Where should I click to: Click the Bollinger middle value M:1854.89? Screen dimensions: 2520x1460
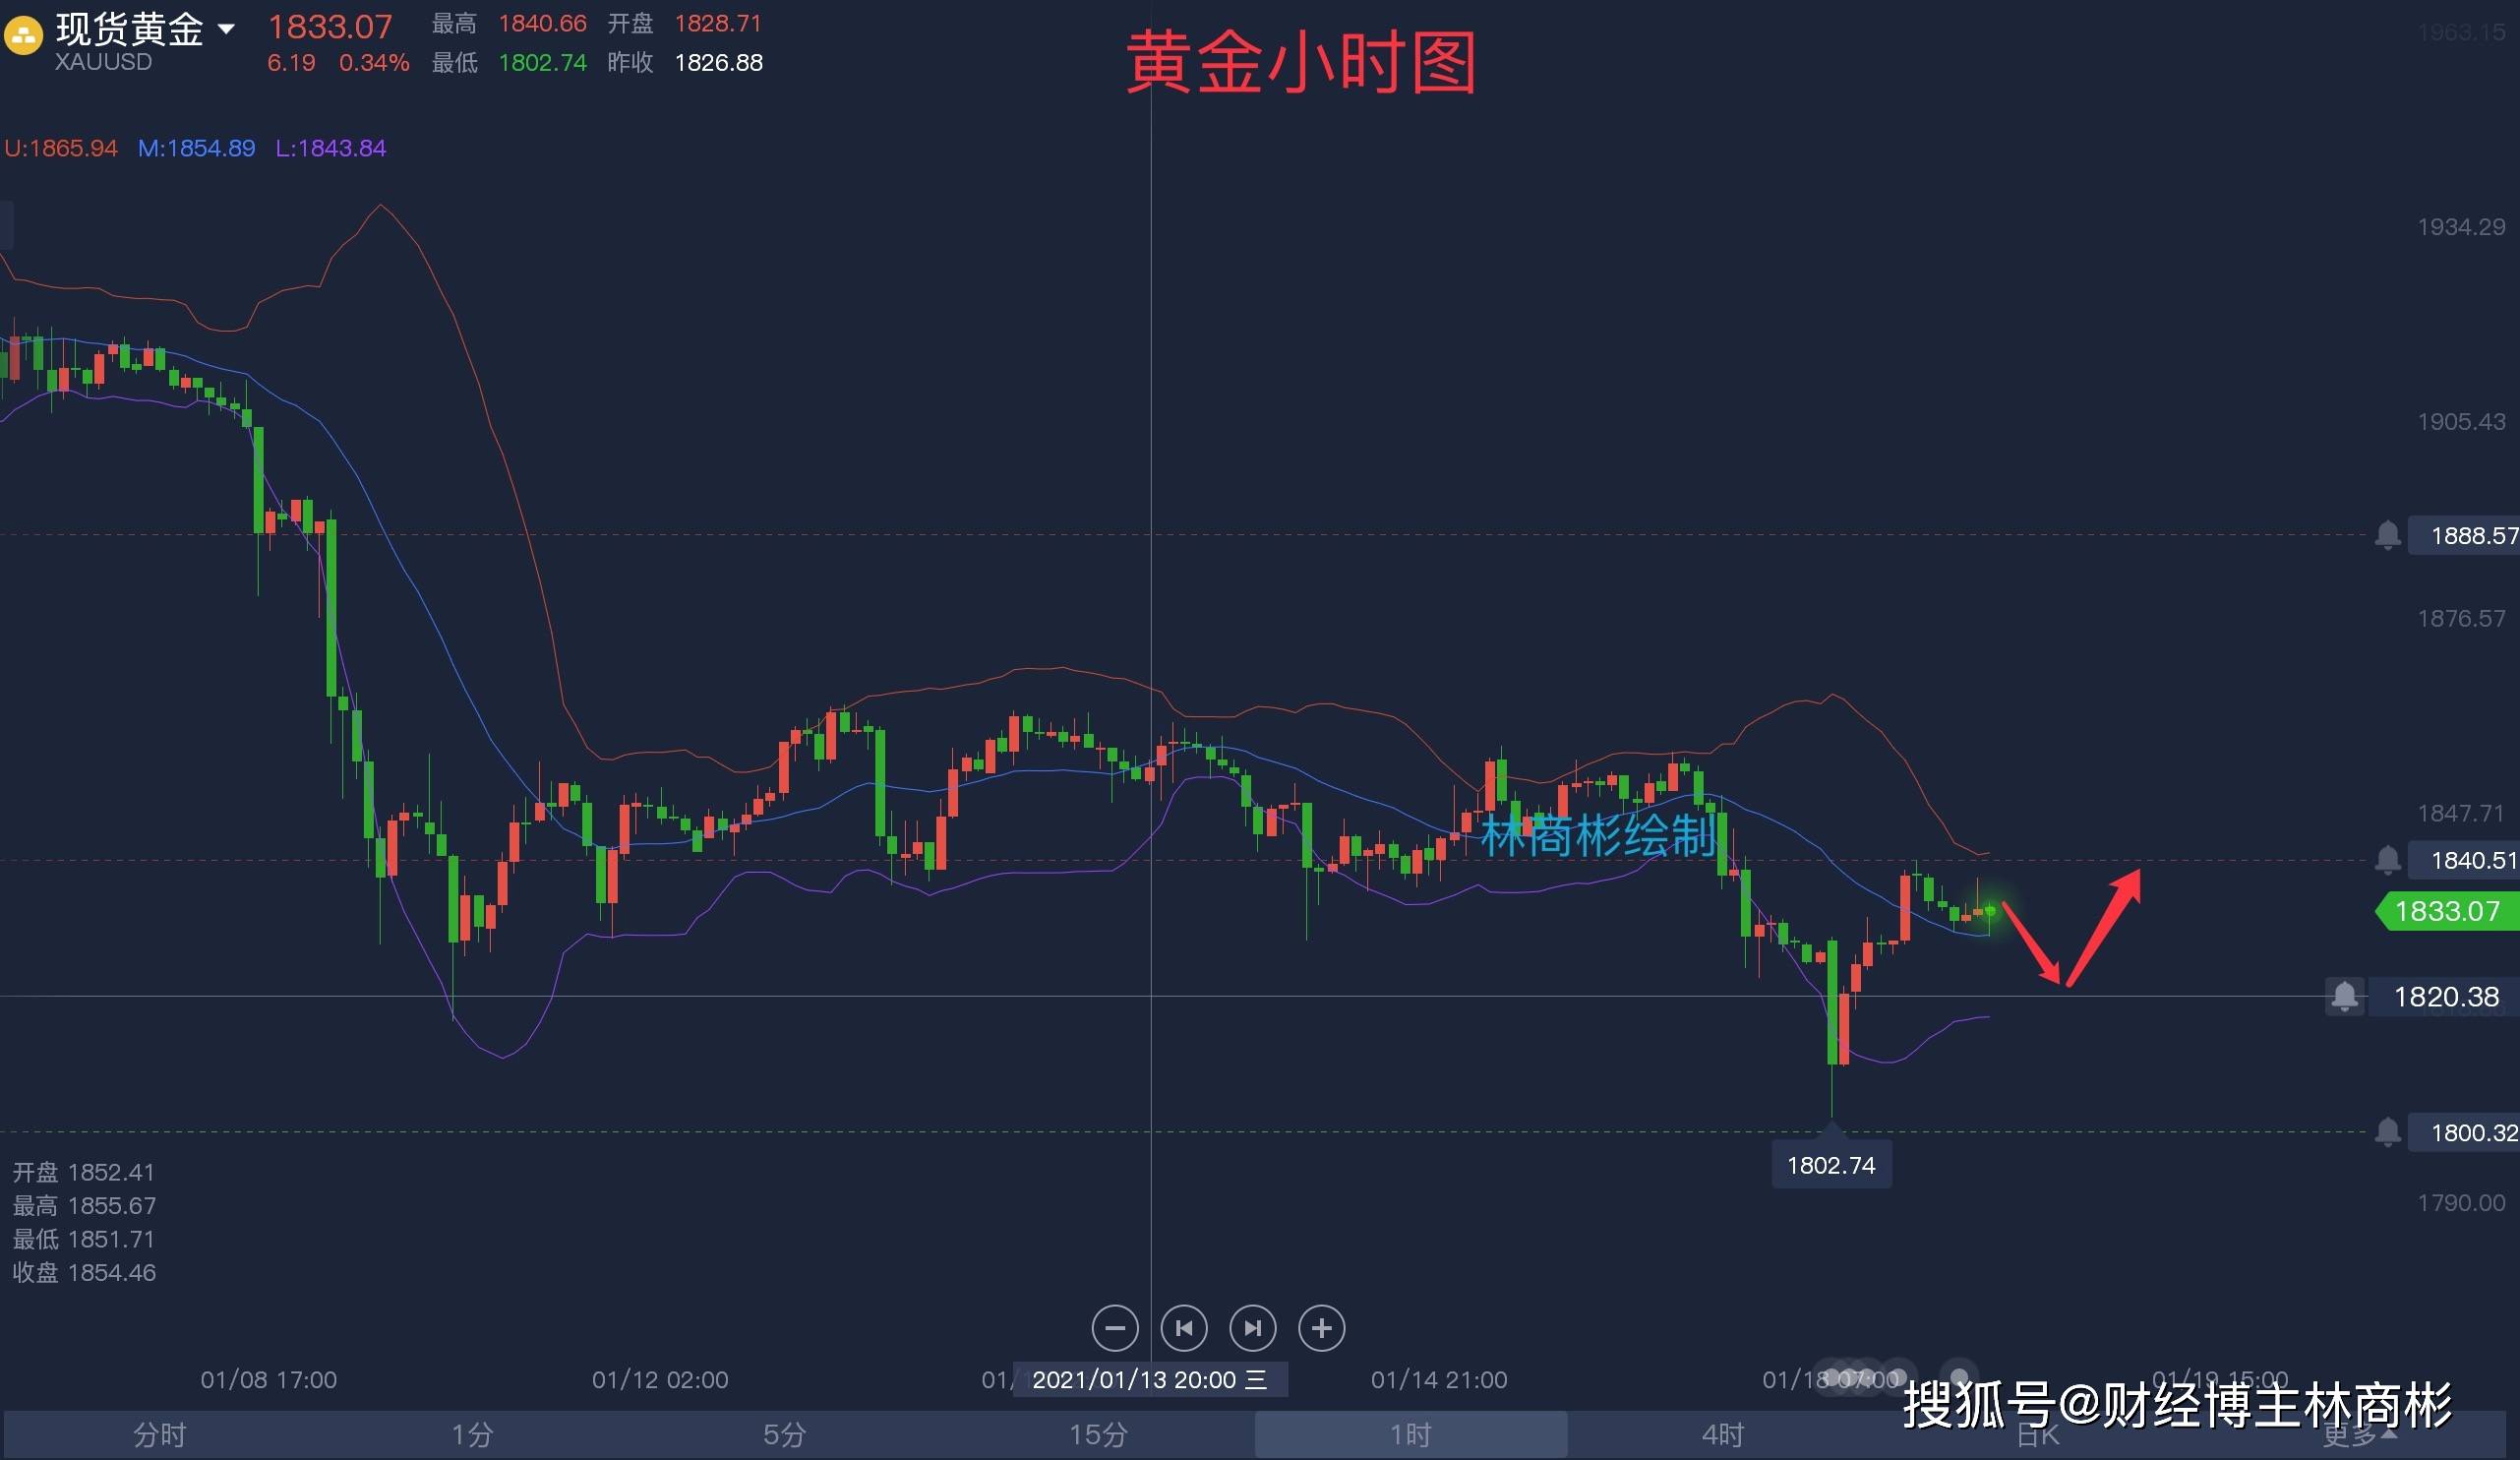(196, 148)
